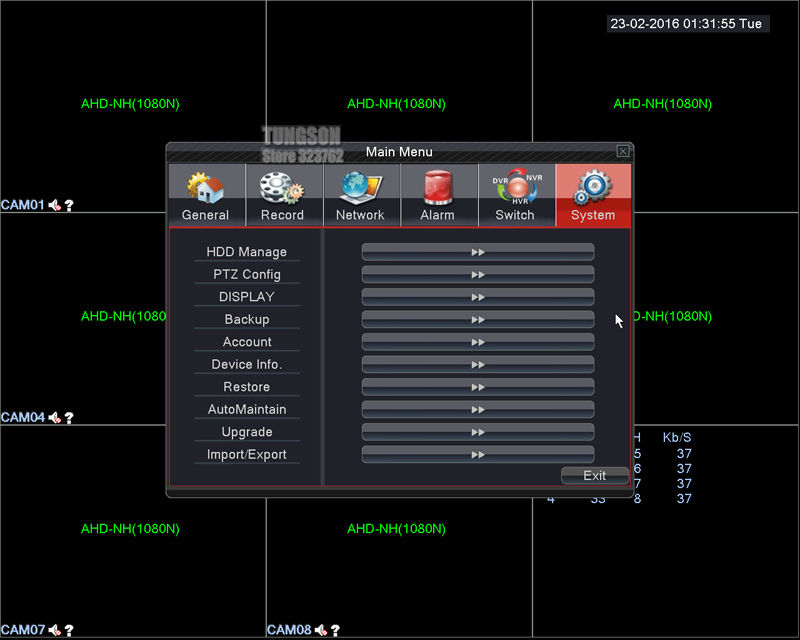Open the AutoMaintain arrow bar
Image resolution: width=800 pixels, height=640 pixels.
click(x=478, y=409)
